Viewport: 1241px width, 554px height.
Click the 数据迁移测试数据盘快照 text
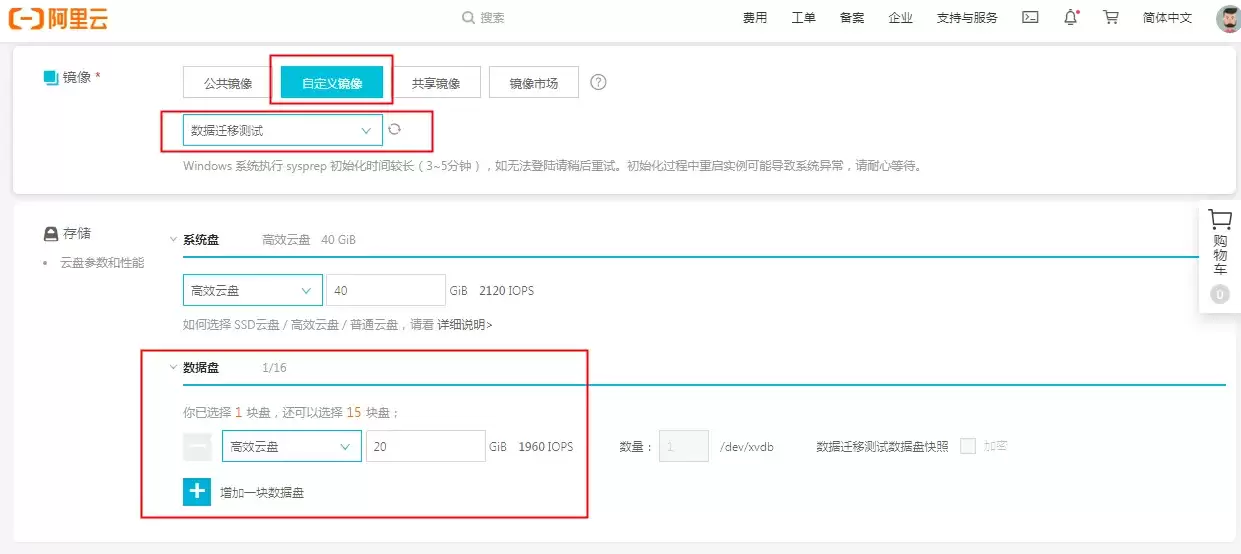(x=882, y=447)
